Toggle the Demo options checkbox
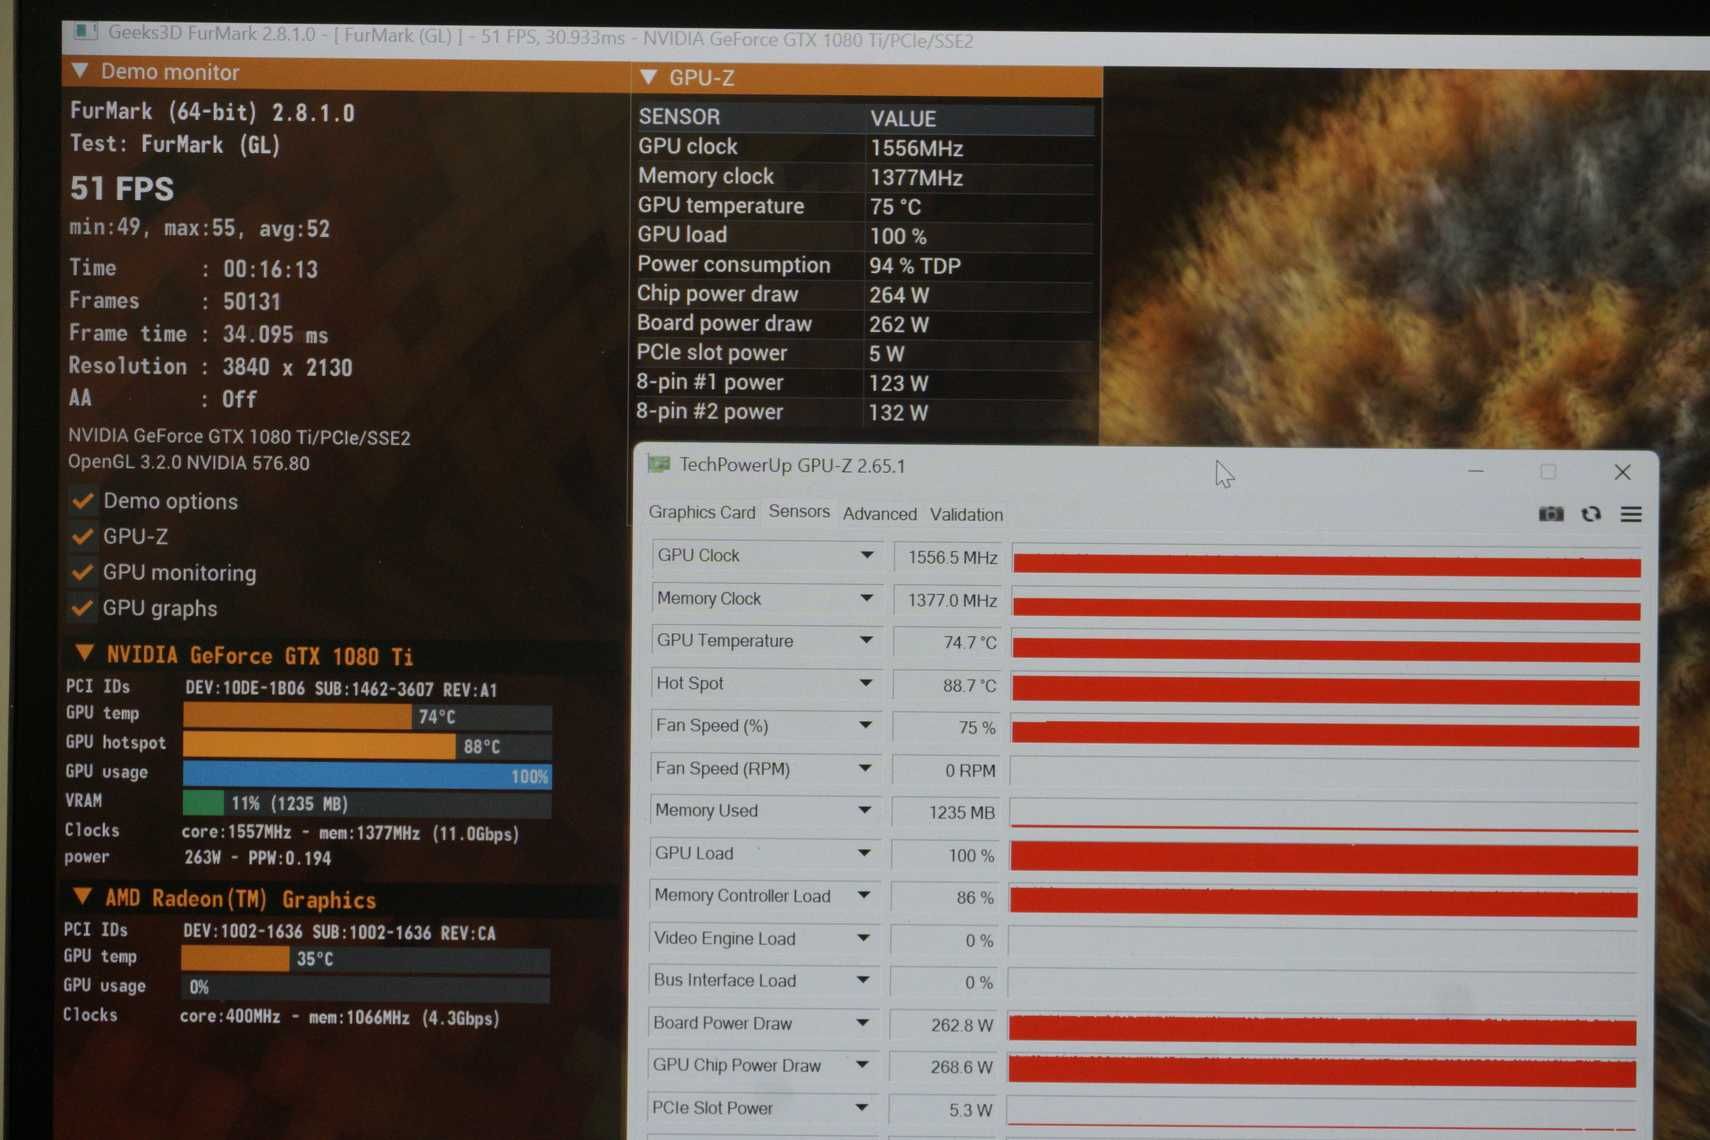Viewport: 1710px width, 1140px height. [x=83, y=500]
